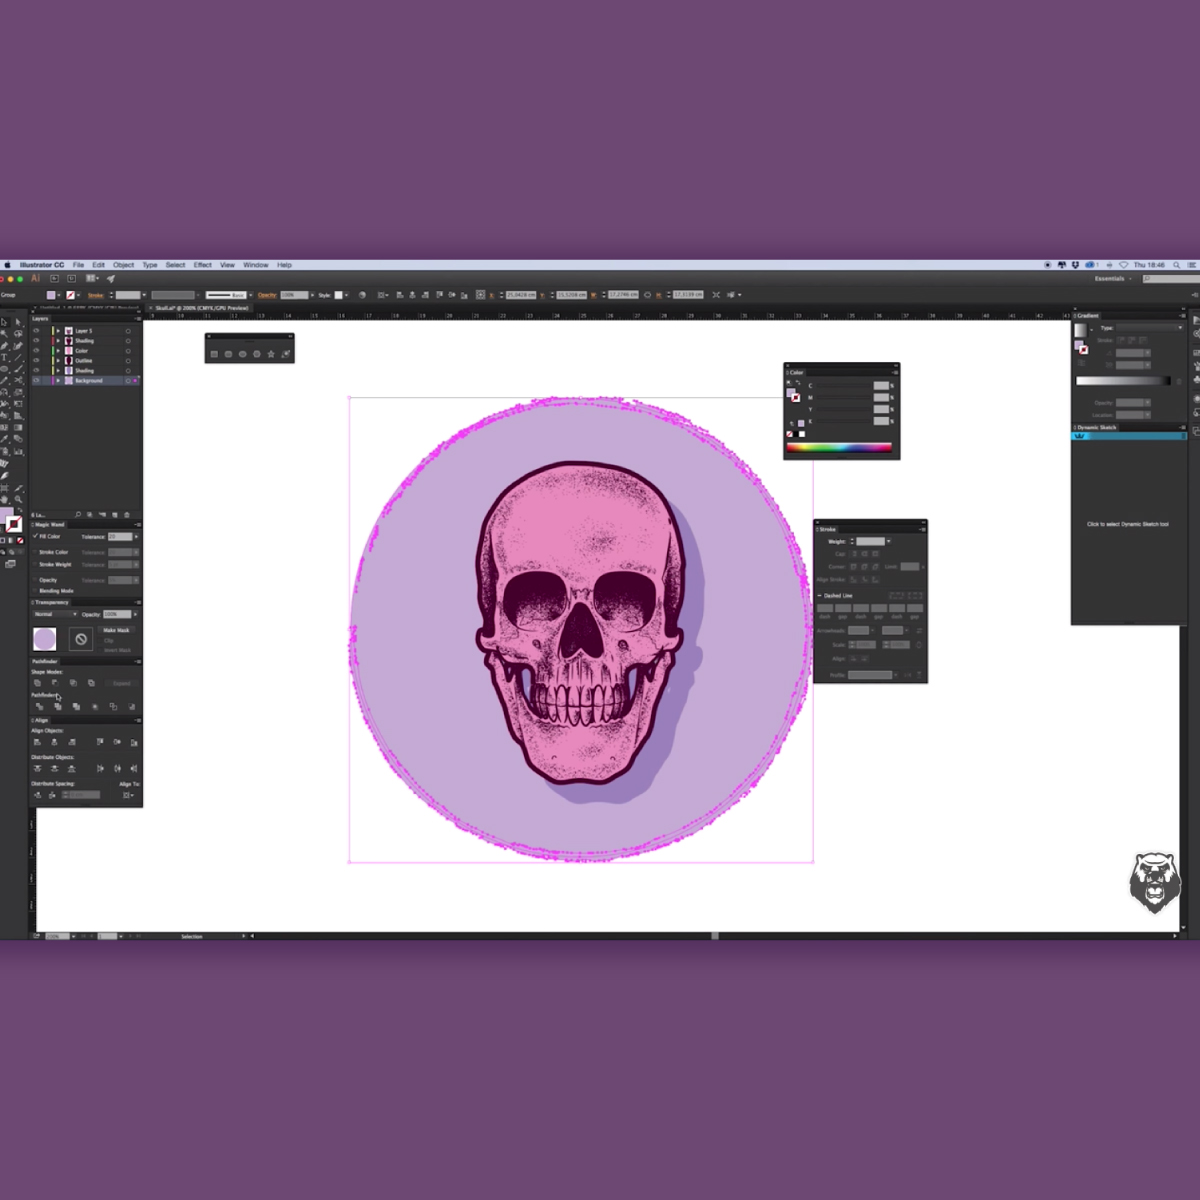Enable the Stroke Color checkbox
The image size is (1200, 1200).
click(x=35, y=552)
